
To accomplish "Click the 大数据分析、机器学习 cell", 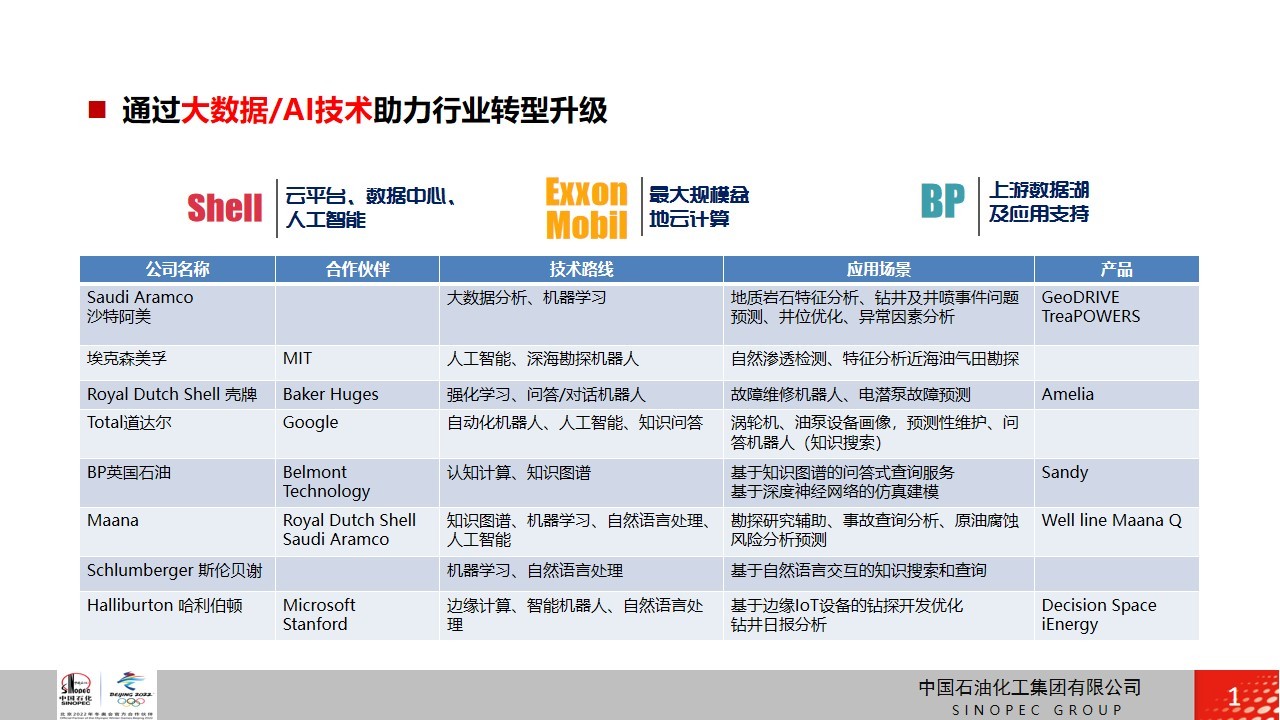I will (581, 315).
